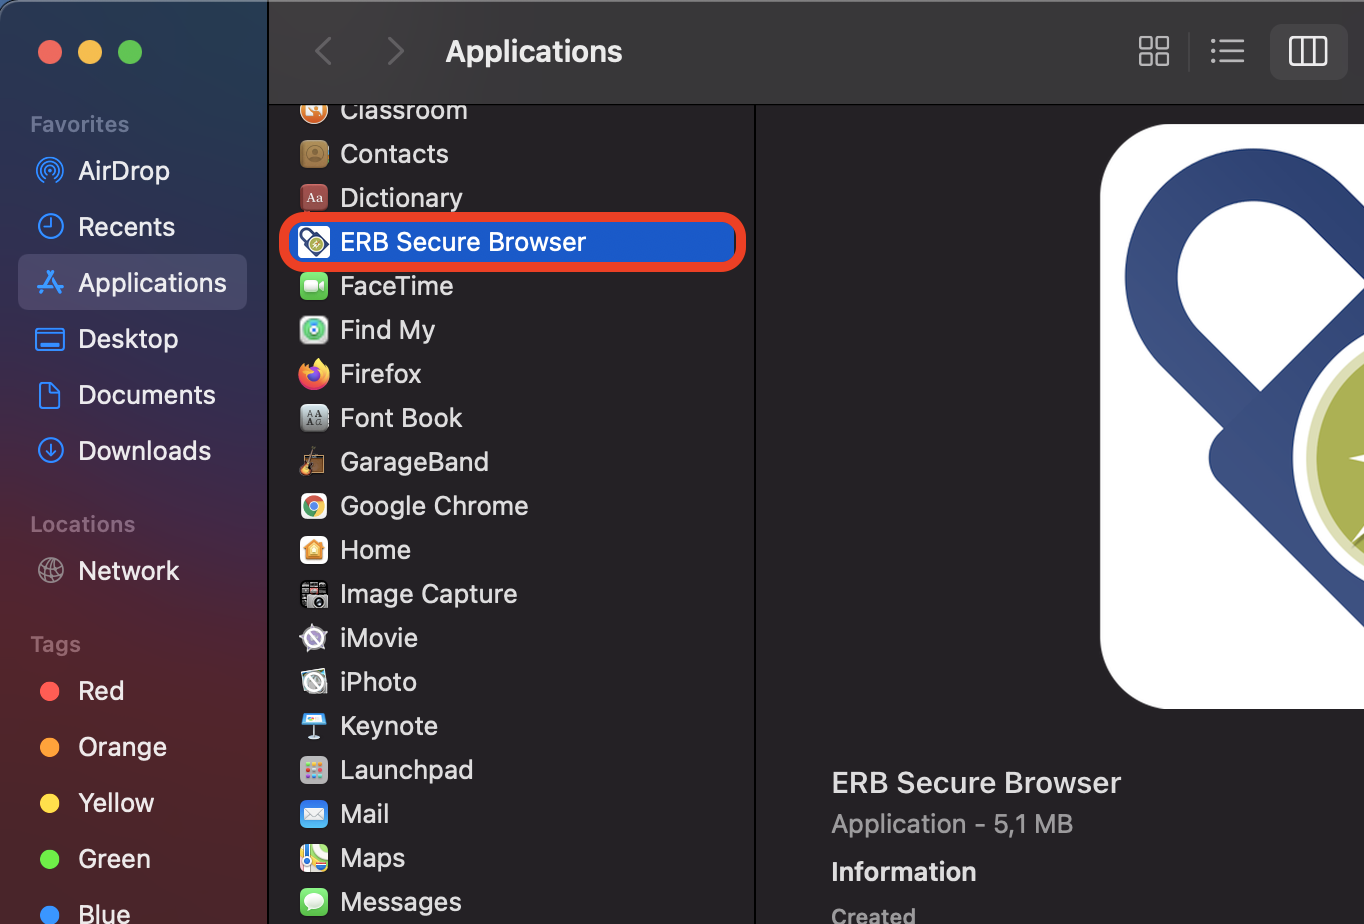Open Network under Locations
This screenshot has height=924, width=1364.
(128, 571)
